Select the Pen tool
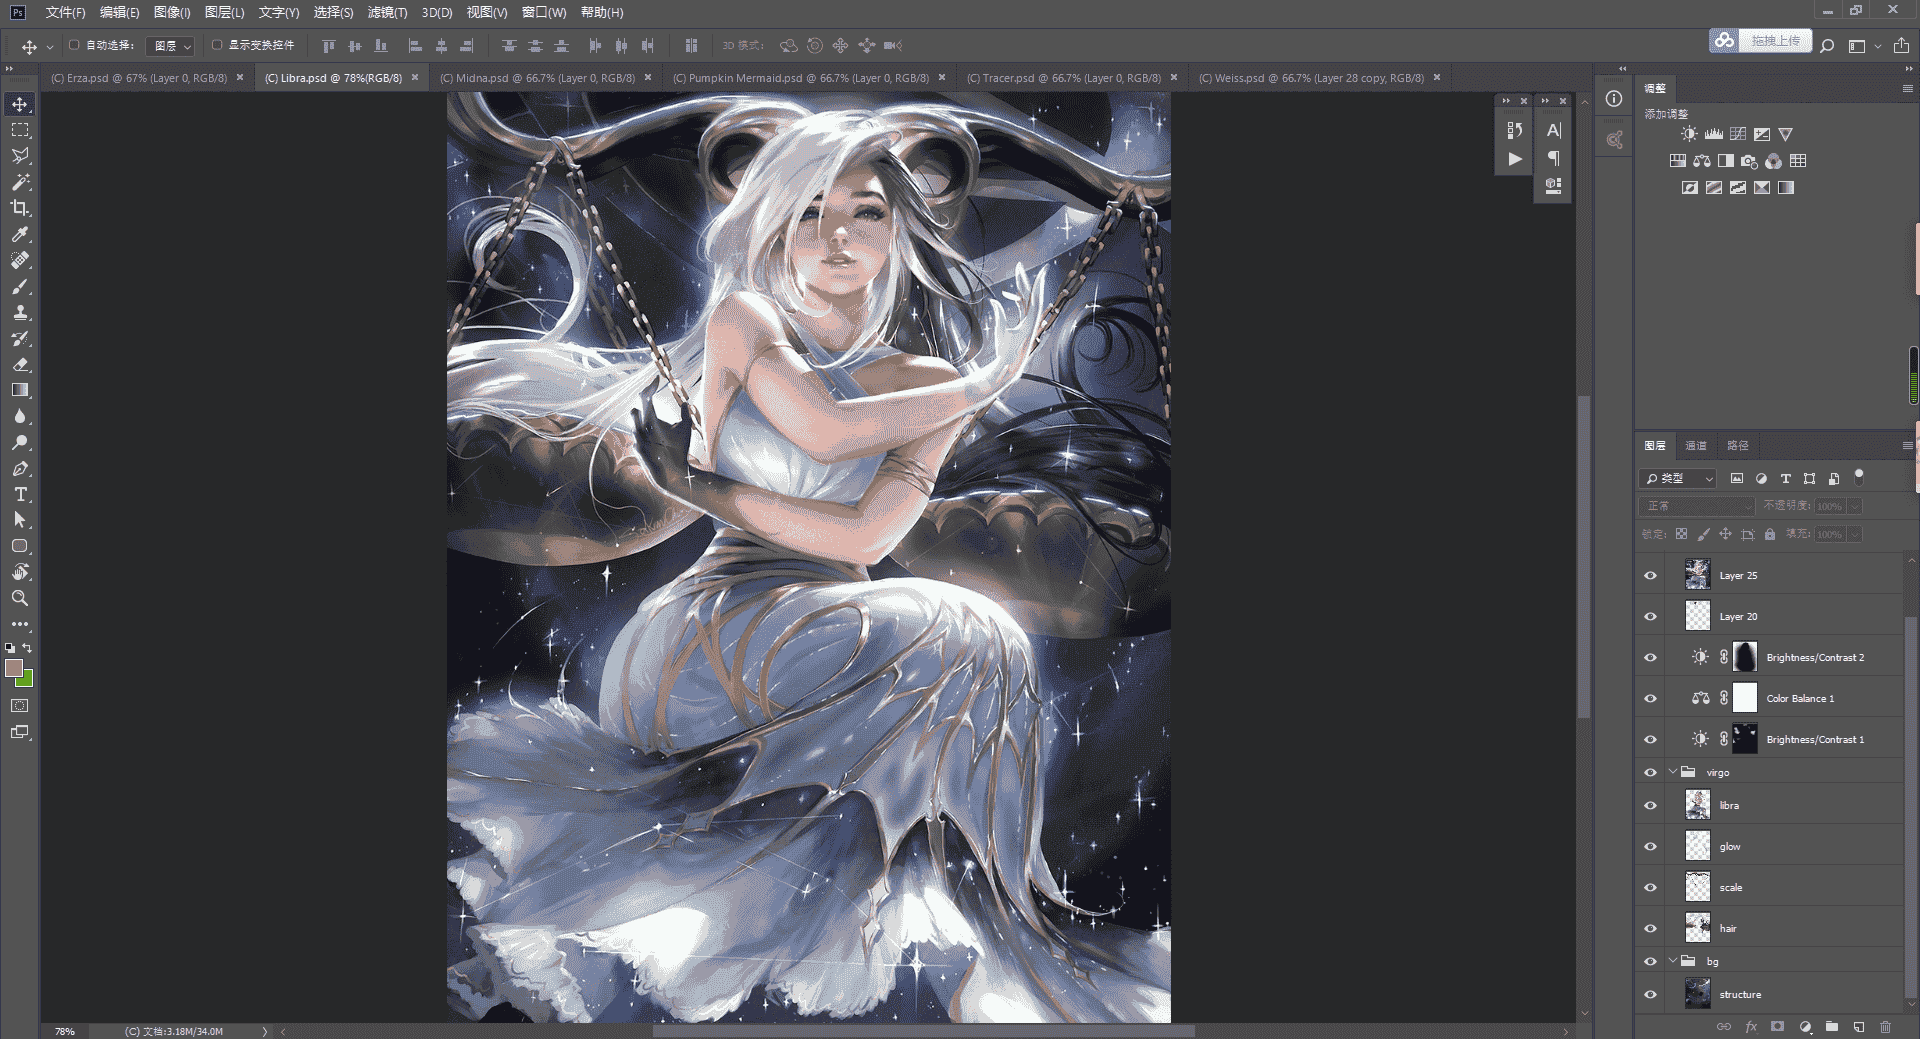This screenshot has width=1920, height=1039. click(x=20, y=468)
